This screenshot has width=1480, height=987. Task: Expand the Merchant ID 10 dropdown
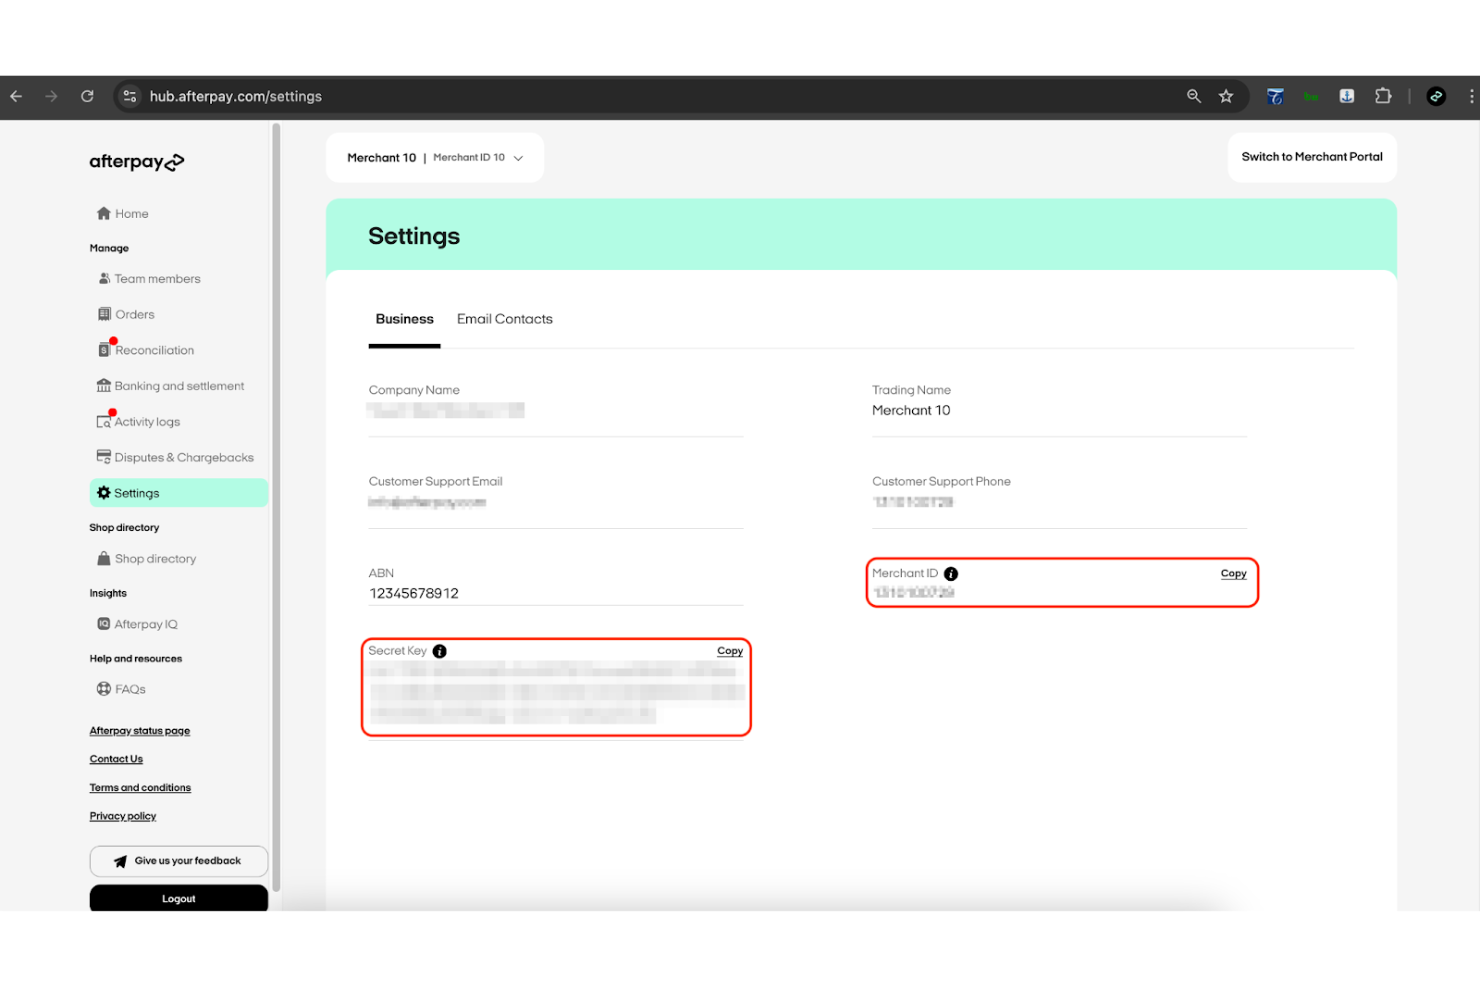518,157
